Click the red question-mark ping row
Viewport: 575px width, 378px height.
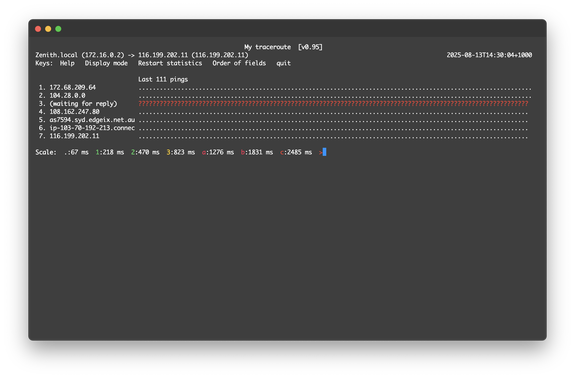tap(333, 103)
